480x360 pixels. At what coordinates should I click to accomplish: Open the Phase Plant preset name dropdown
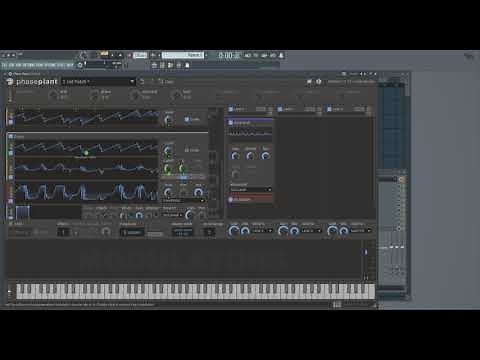click(x=98, y=82)
